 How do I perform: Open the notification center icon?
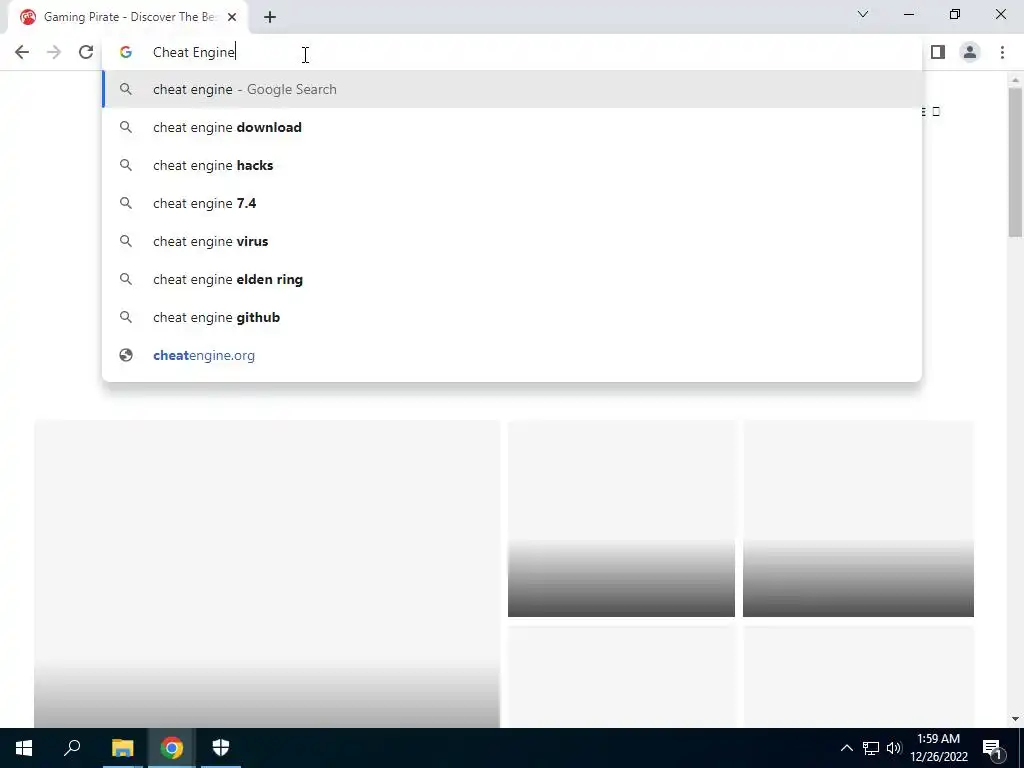tap(992, 748)
